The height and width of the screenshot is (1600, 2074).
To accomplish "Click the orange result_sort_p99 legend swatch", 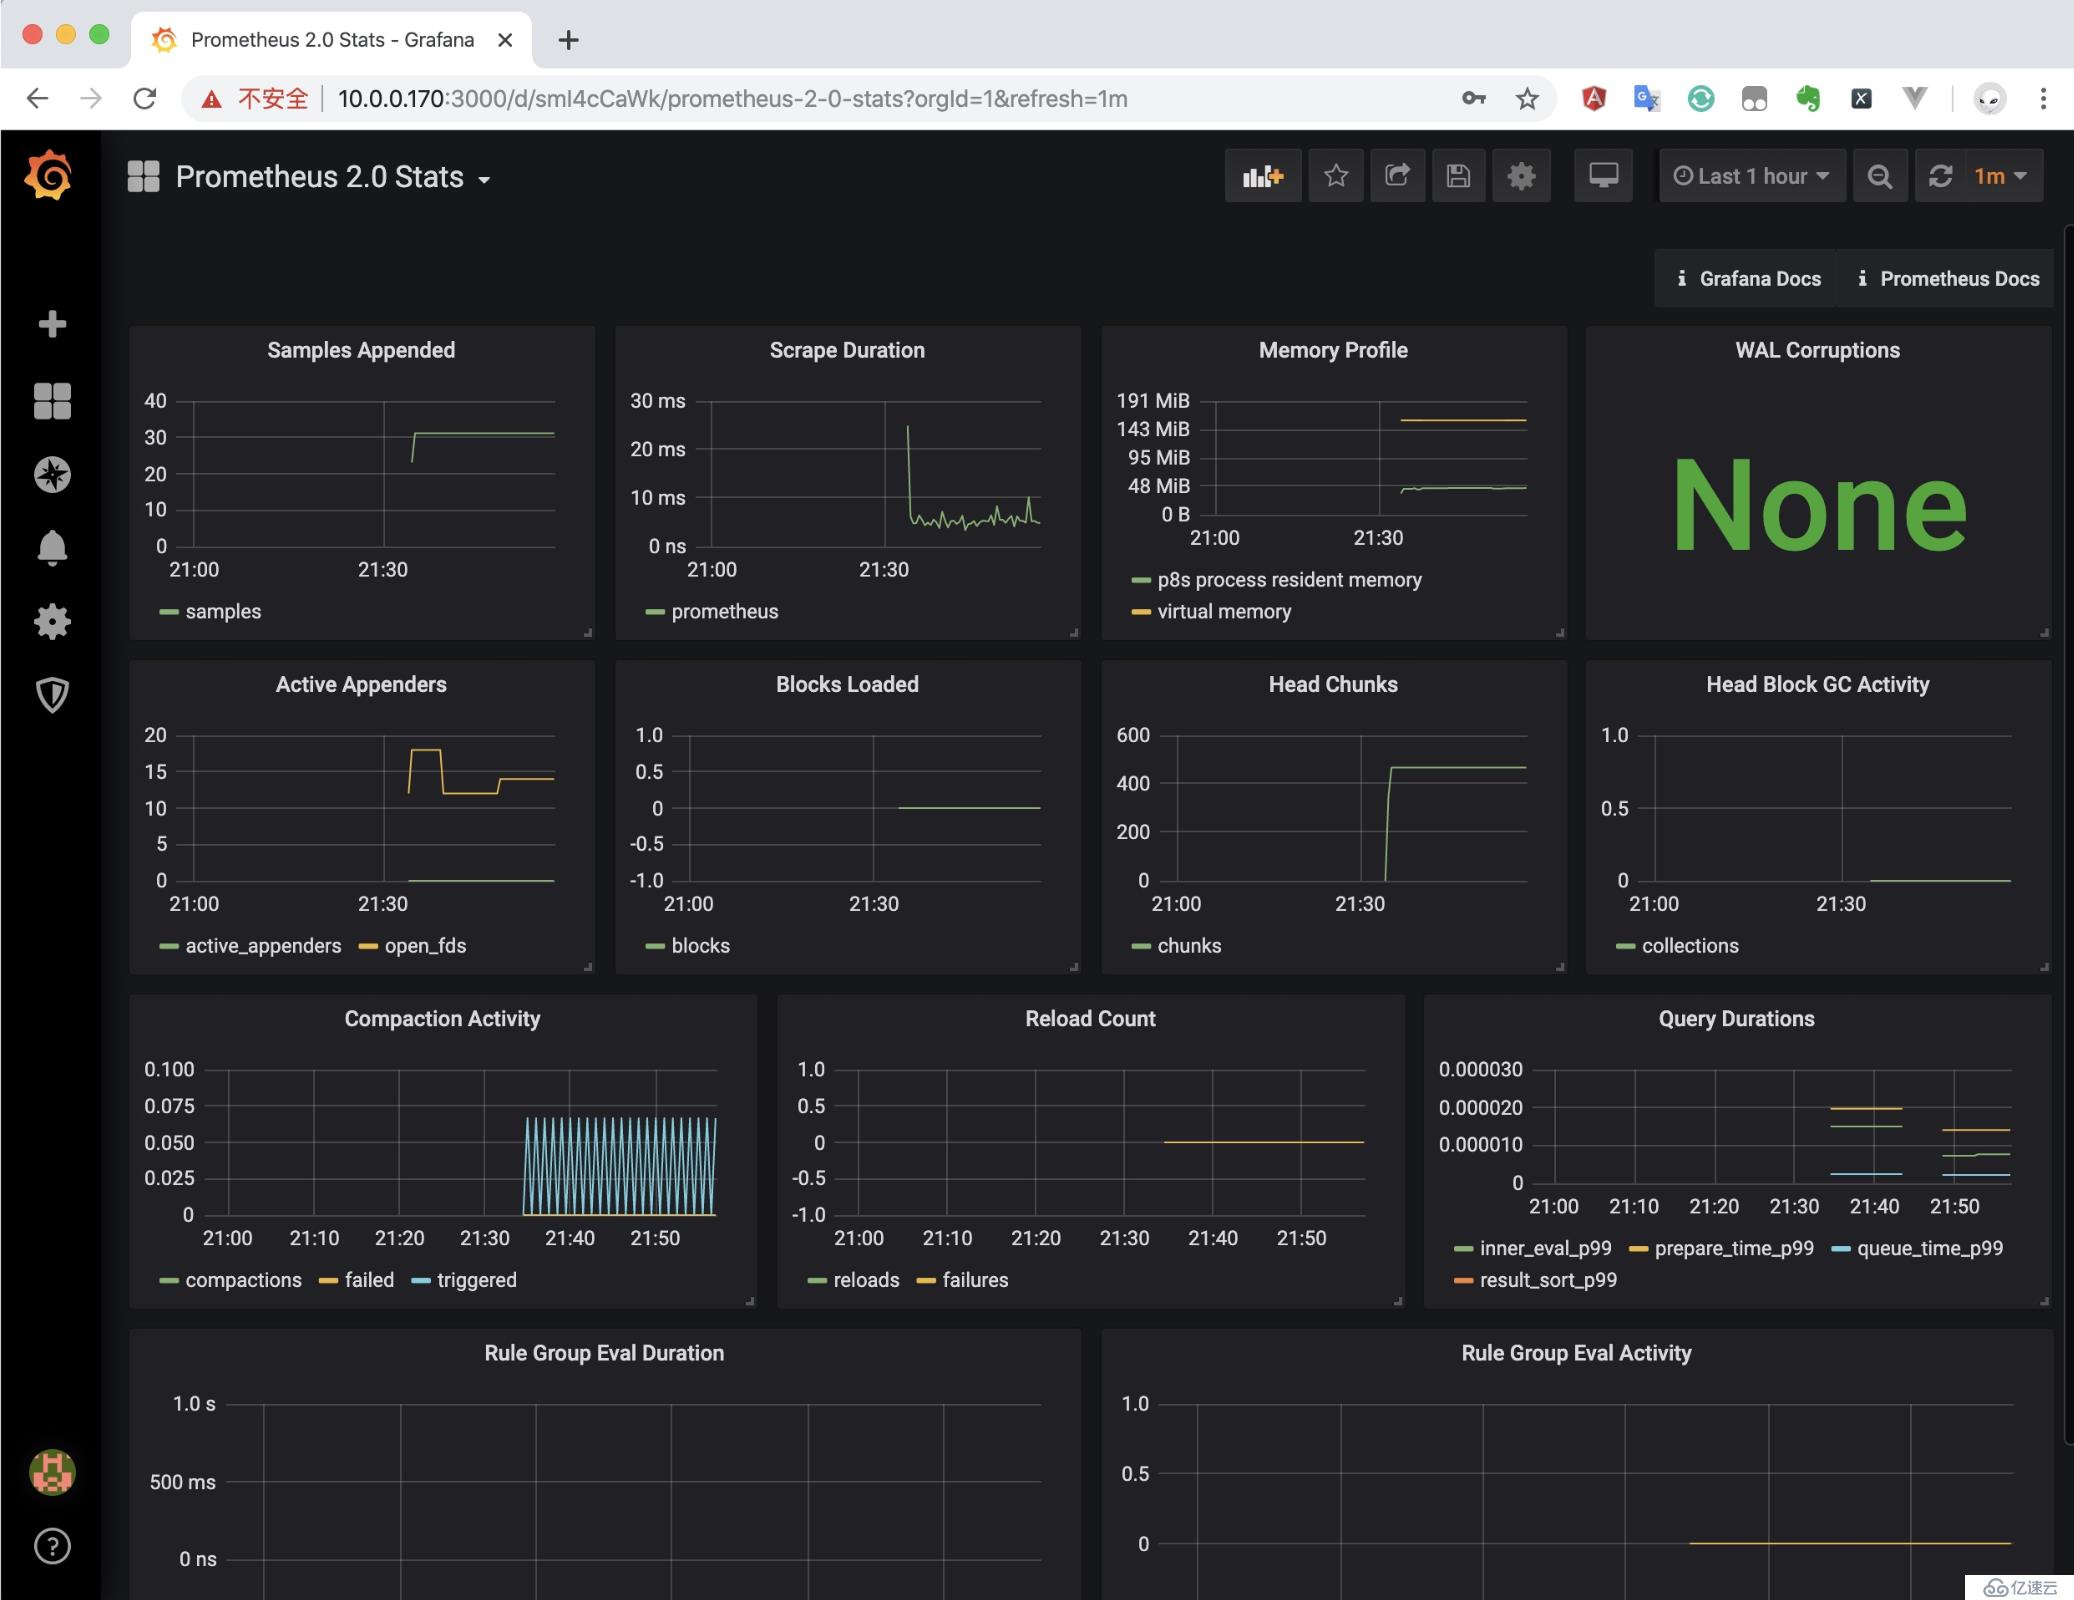I will click(1463, 1280).
